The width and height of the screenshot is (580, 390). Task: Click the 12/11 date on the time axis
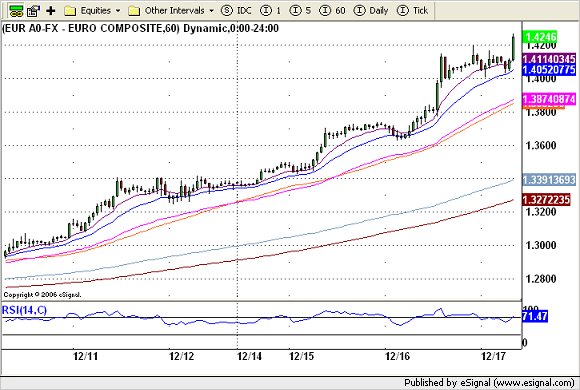coord(85,356)
